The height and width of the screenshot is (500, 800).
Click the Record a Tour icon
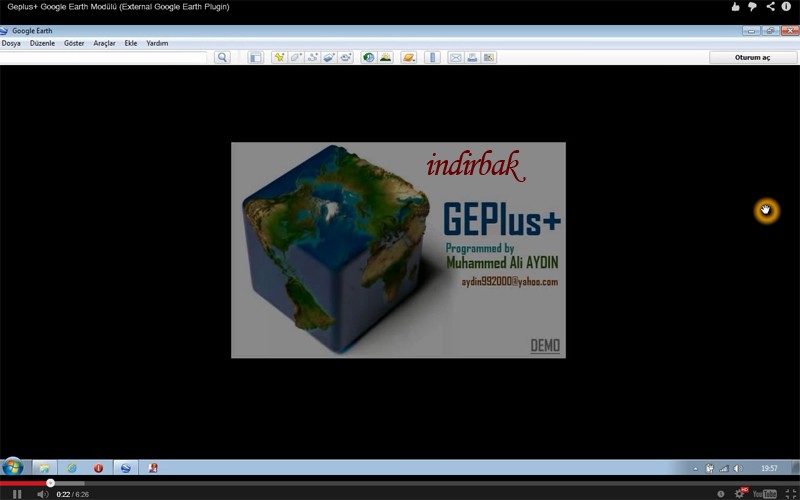(346, 57)
